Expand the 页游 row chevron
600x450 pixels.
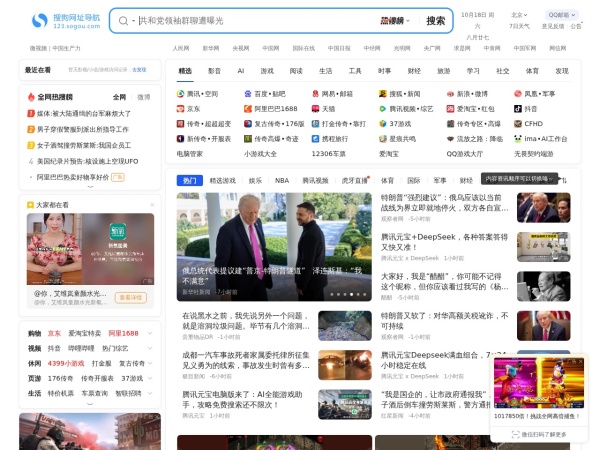click(x=150, y=378)
